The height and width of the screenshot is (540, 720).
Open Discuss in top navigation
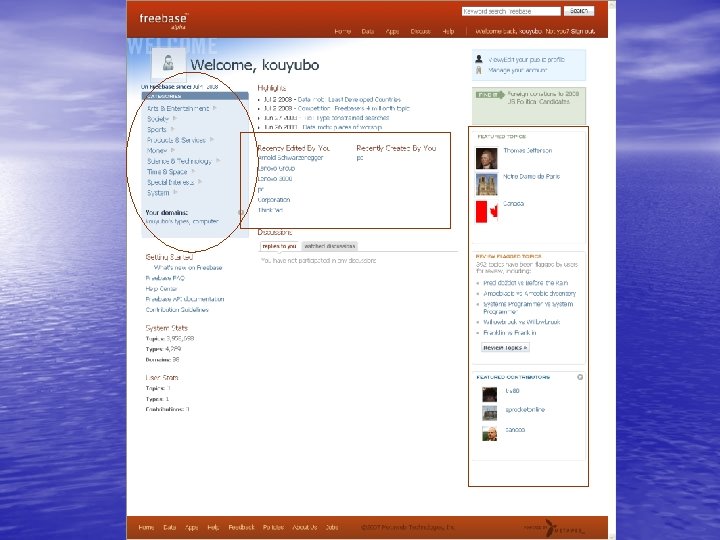[420, 31]
